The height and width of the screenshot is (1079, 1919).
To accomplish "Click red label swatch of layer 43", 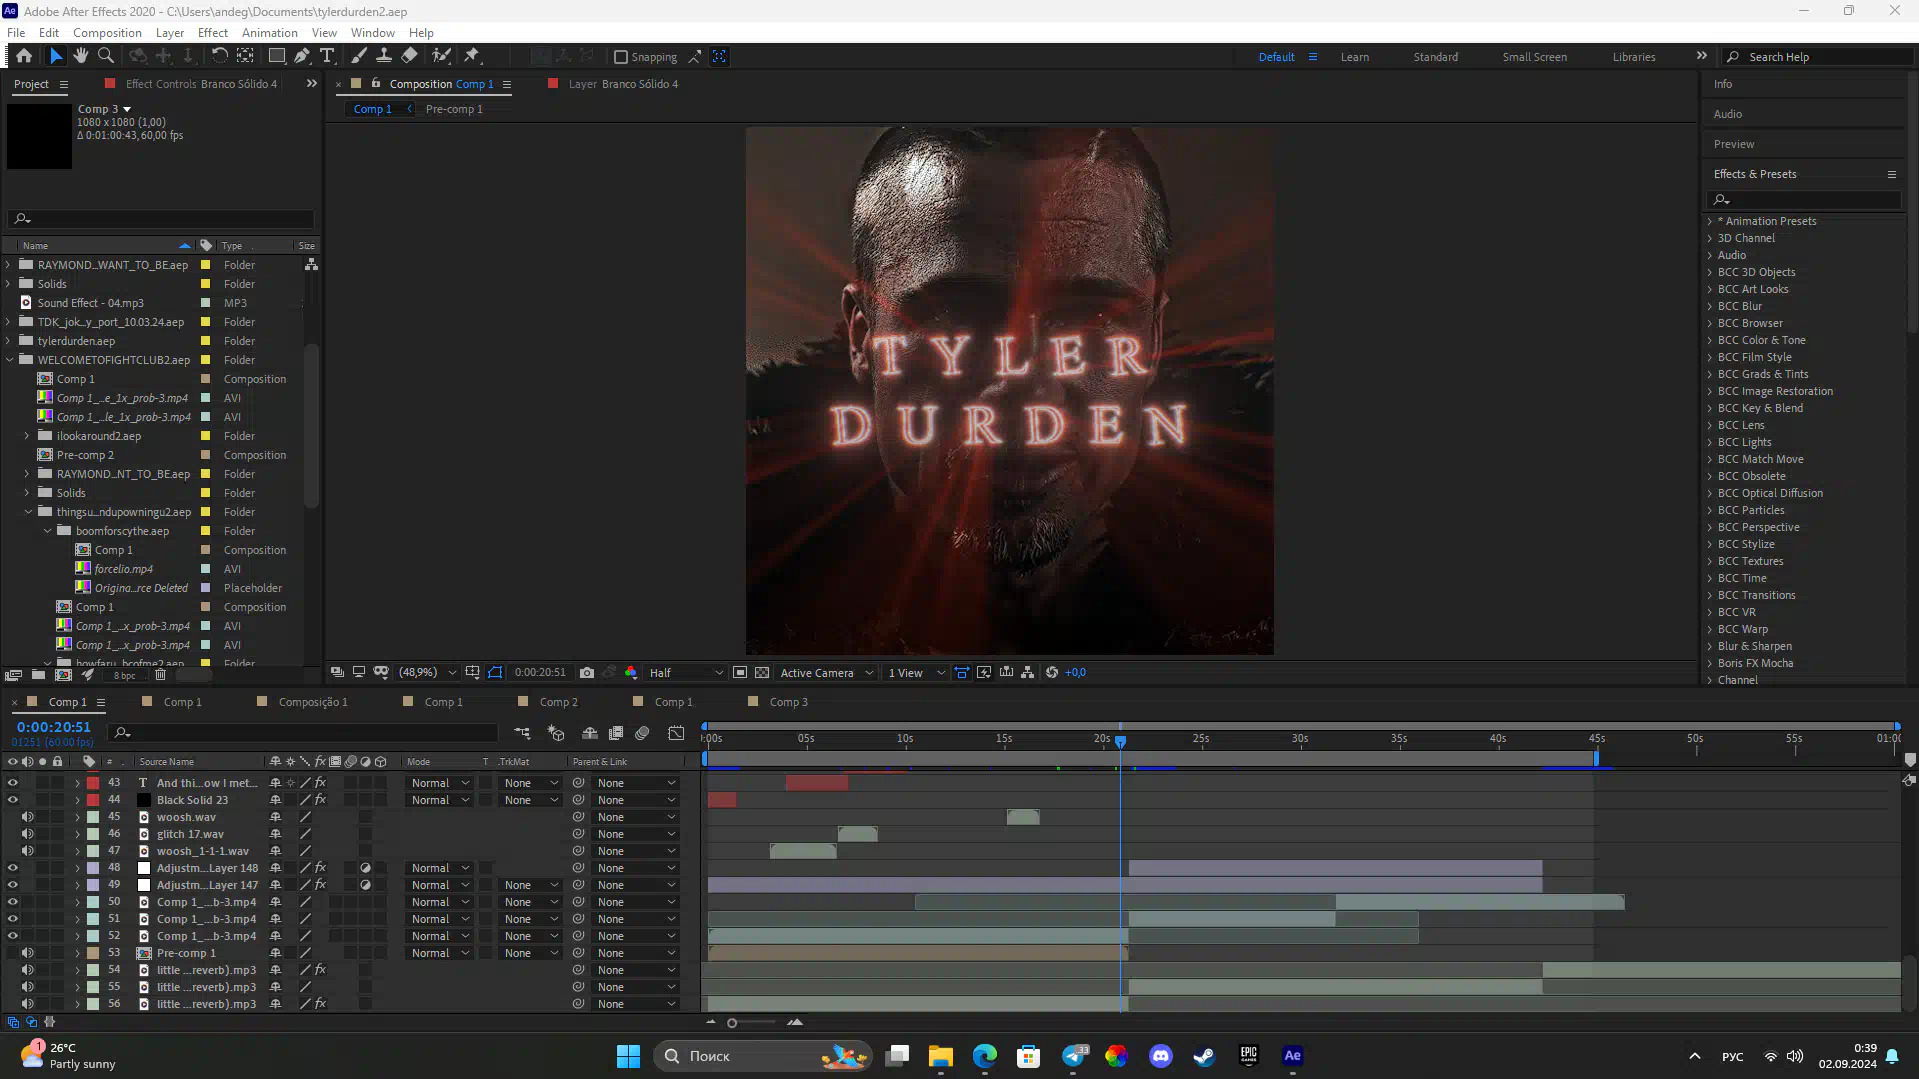I will 93,783.
